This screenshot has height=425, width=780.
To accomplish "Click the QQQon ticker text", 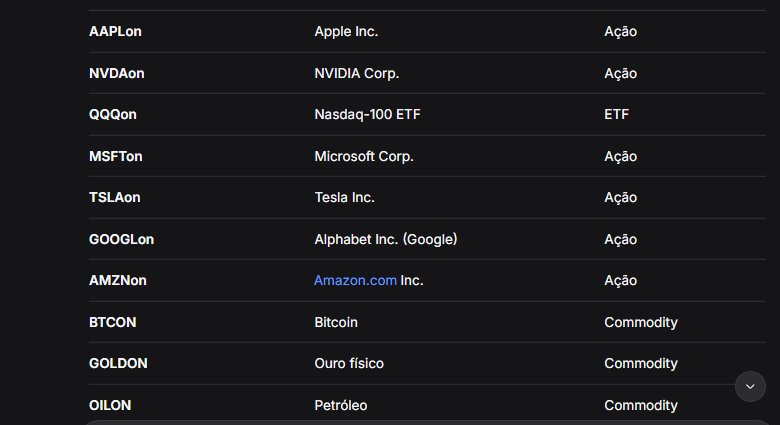I will [113, 114].
